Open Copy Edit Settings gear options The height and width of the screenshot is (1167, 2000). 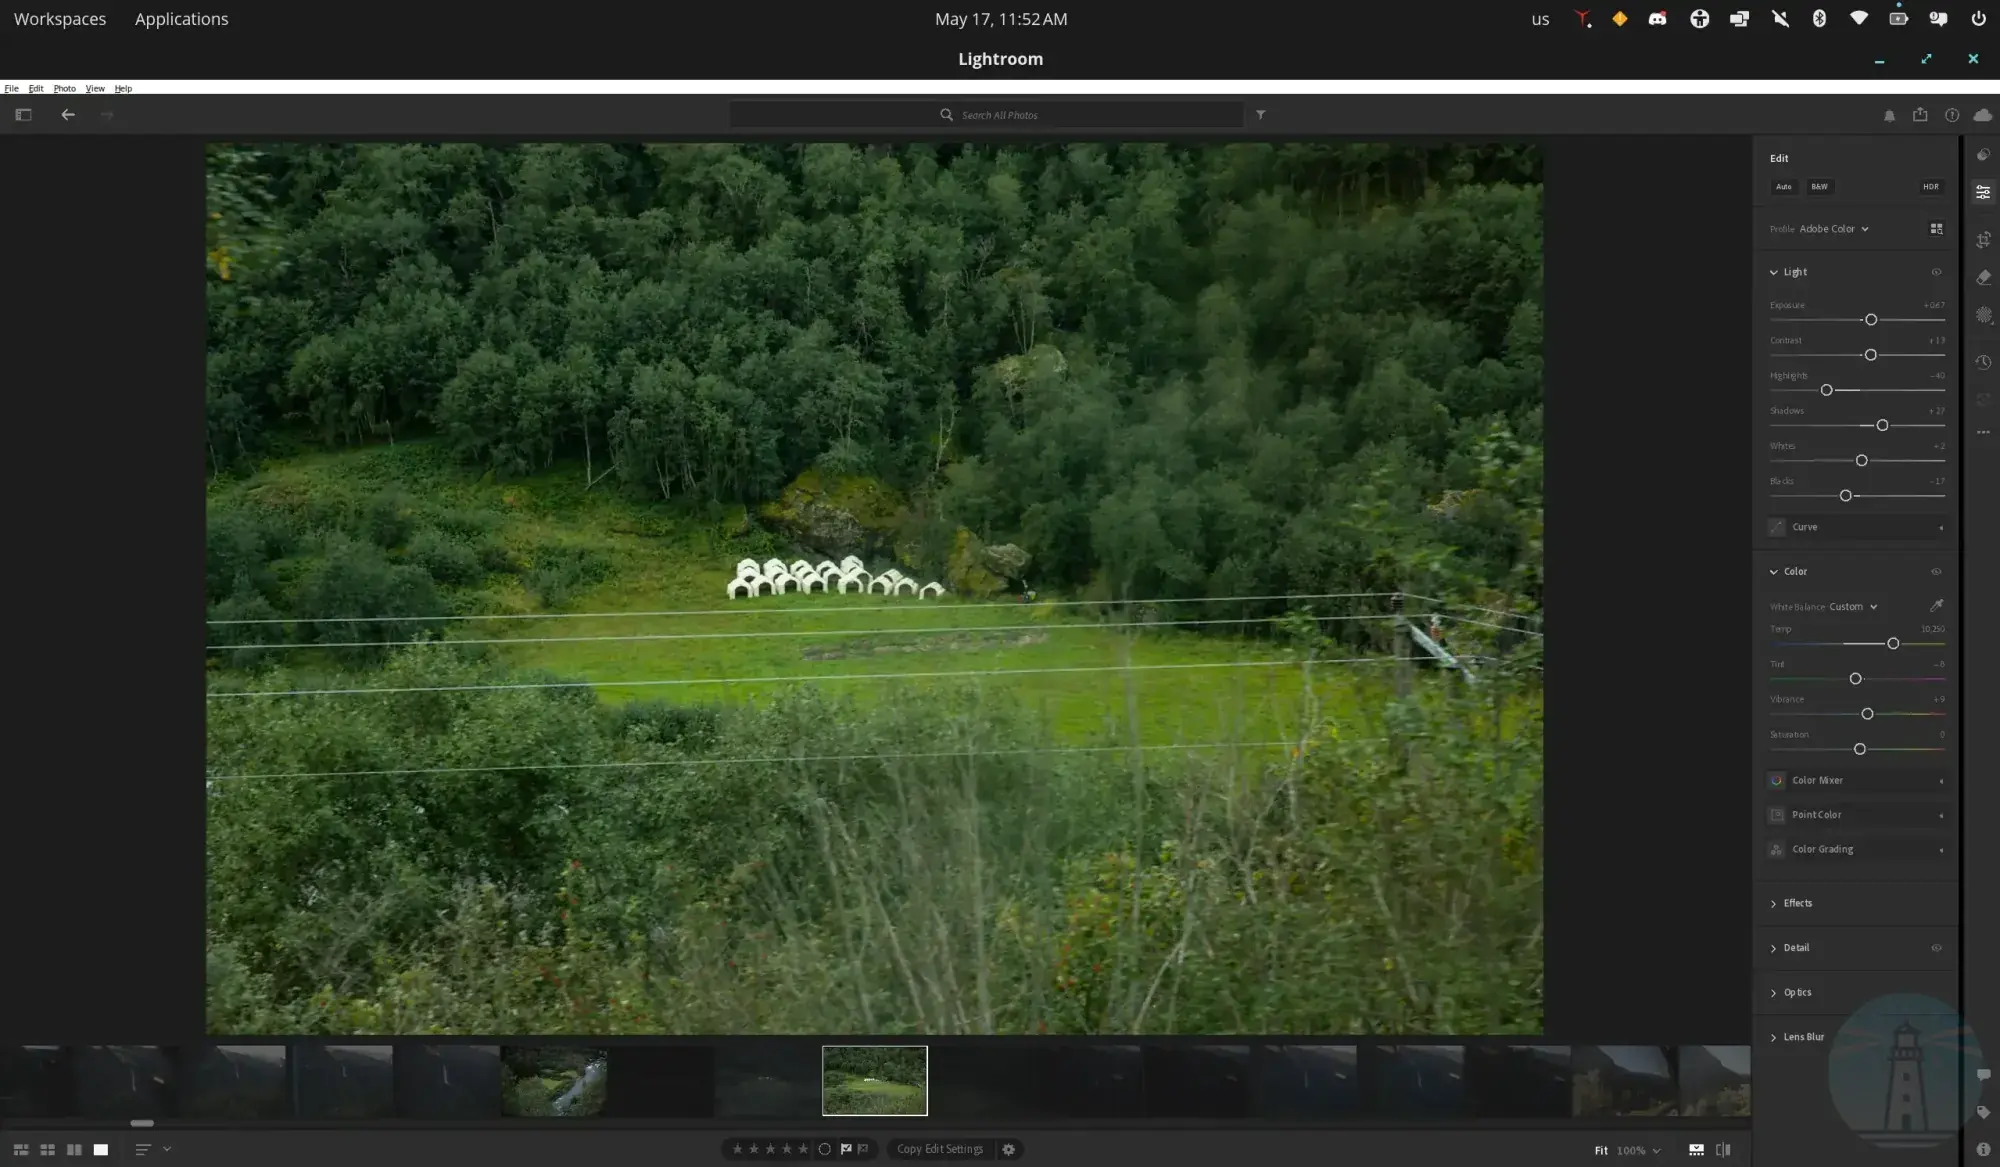click(x=1008, y=1149)
